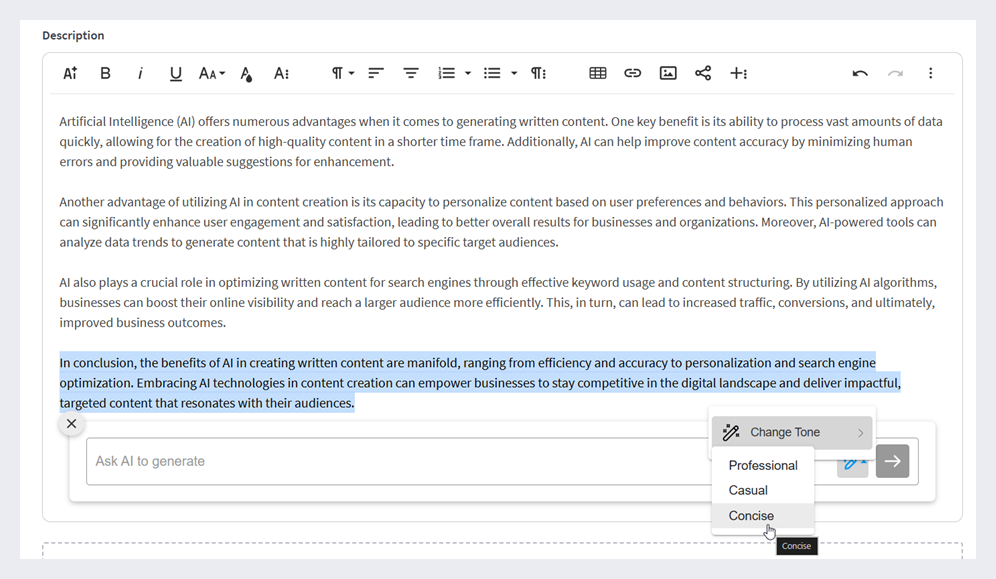The height and width of the screenshot is (579, 996).
Task: Align text left
Action: 376,74
